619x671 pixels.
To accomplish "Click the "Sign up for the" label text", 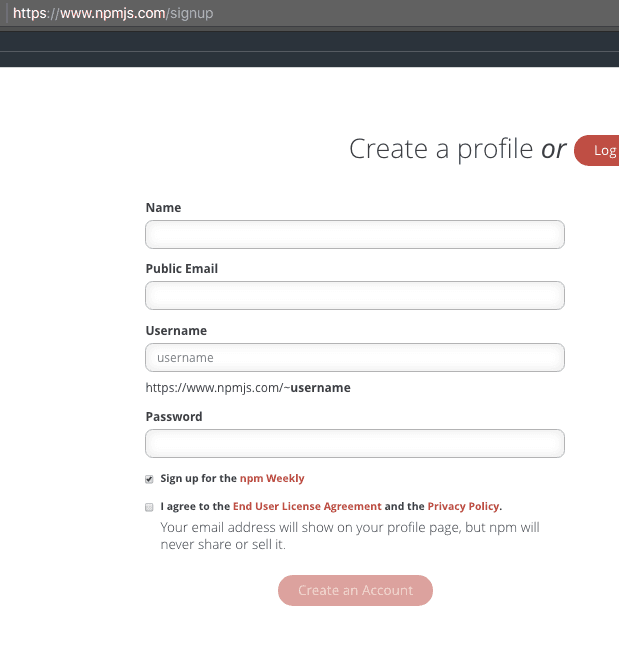I will (x=198, y=479).
